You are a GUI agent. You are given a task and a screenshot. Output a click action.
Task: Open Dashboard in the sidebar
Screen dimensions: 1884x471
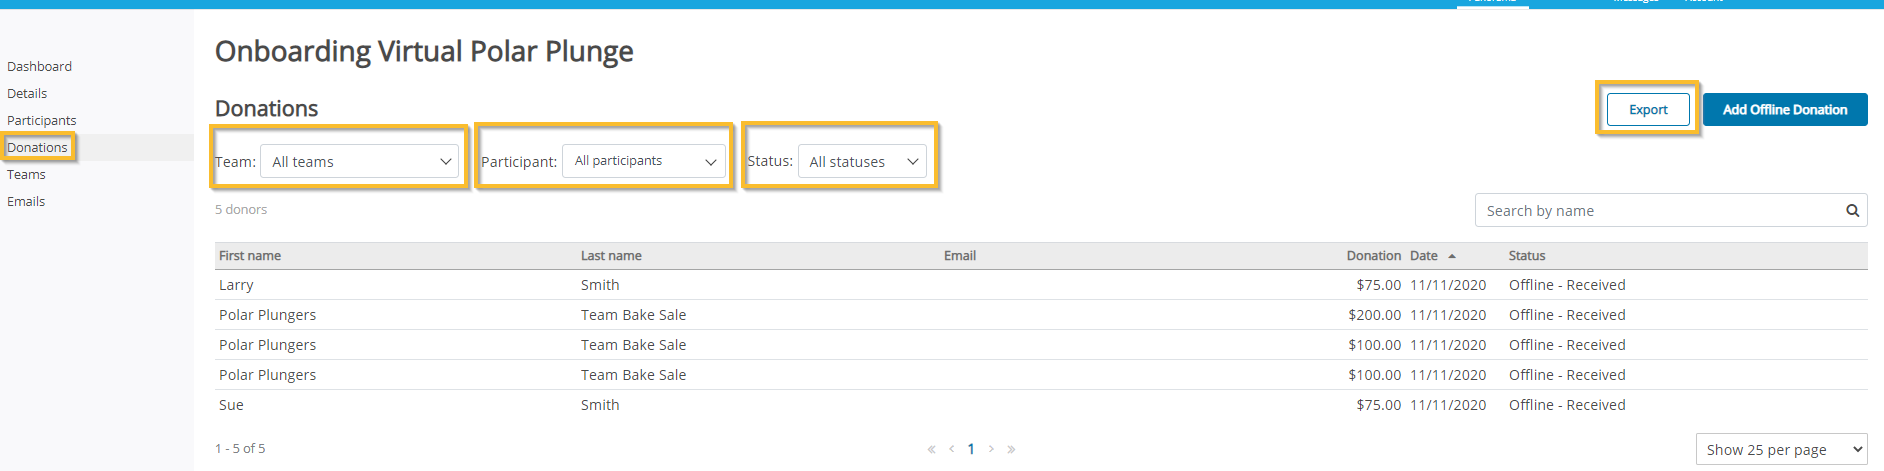39,66
